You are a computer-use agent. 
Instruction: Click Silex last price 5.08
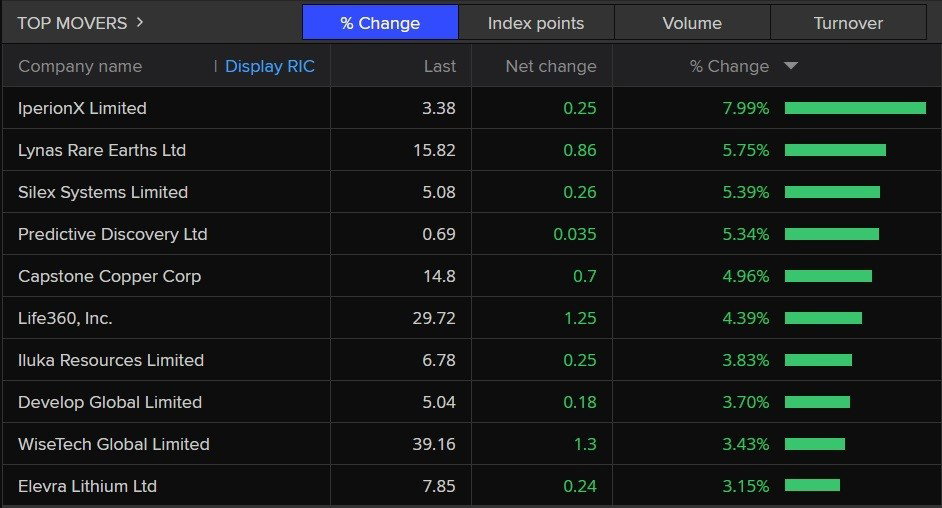pyautogui.click(x=439, y=192)
